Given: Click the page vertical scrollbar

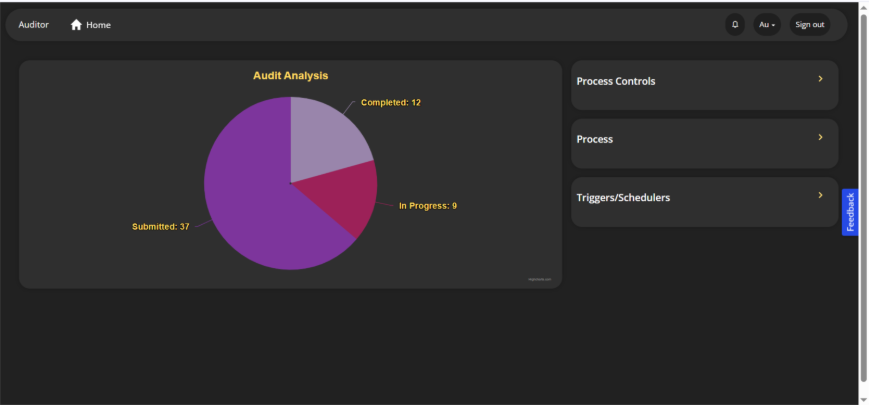Looking at the screenshot, I should coord(864,200).
